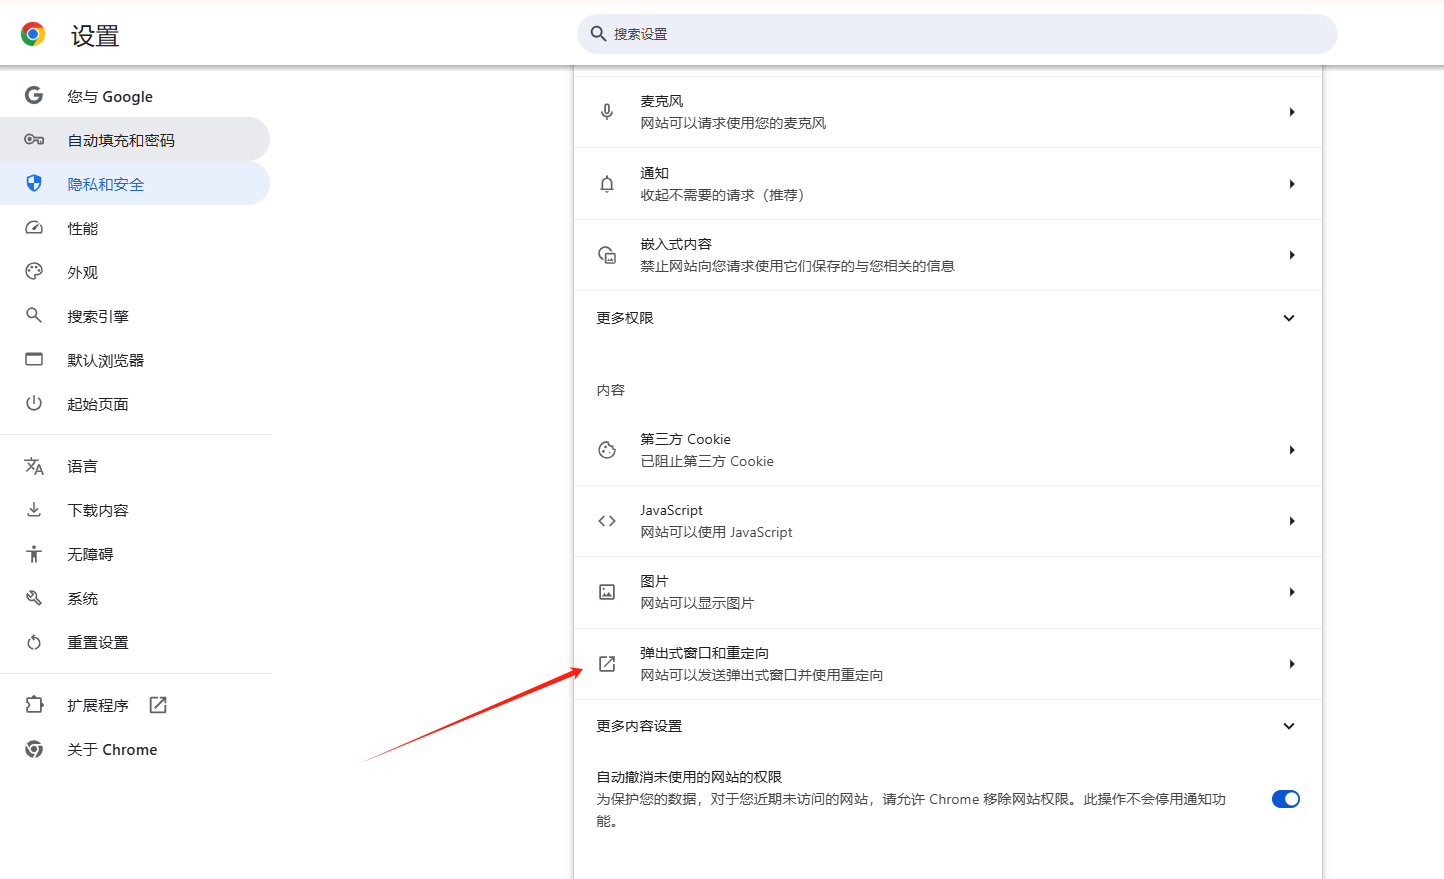
Task: Click the download icon for 下载内容
Action: pos(34,510)
